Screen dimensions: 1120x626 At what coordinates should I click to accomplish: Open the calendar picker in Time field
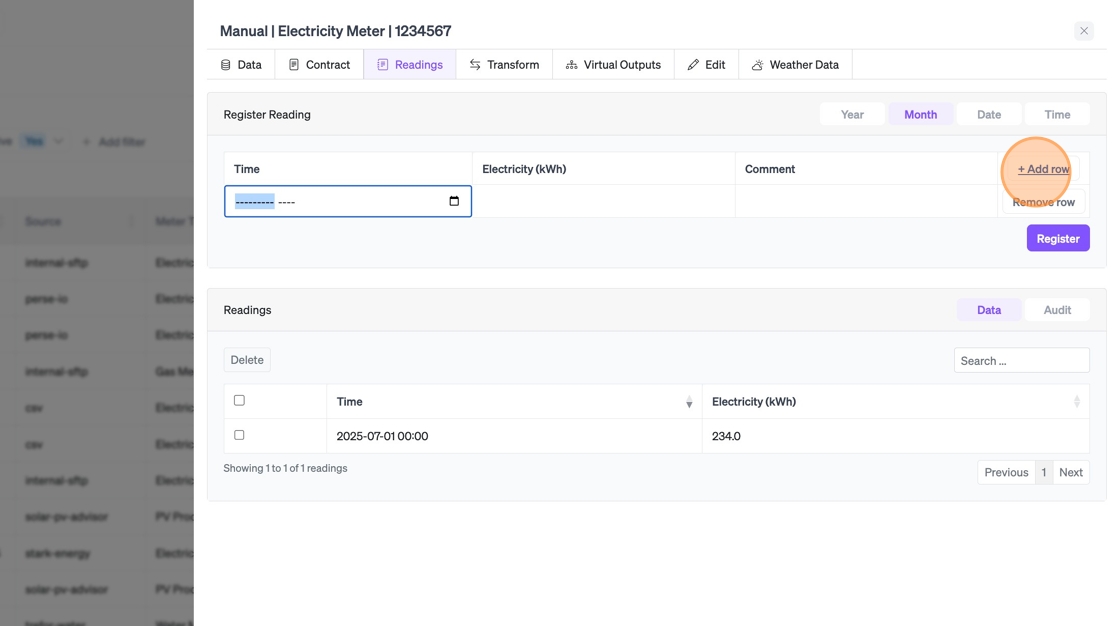pyautogui.click(x=454, y=201)
